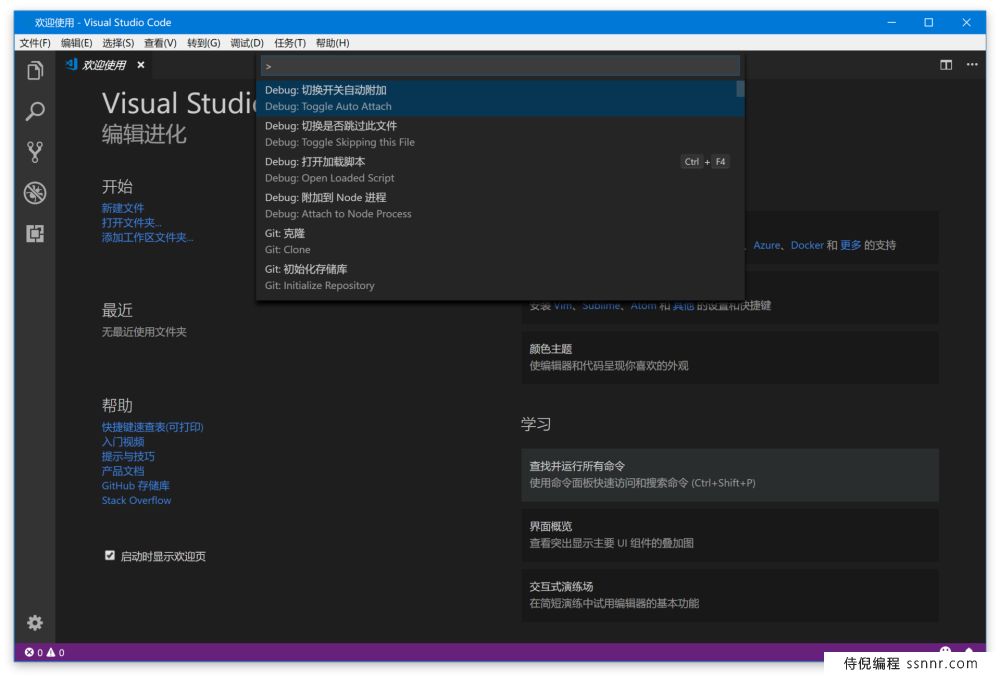Open the Search view in activity bar
1000x679 pixels.
pos(35,111)
